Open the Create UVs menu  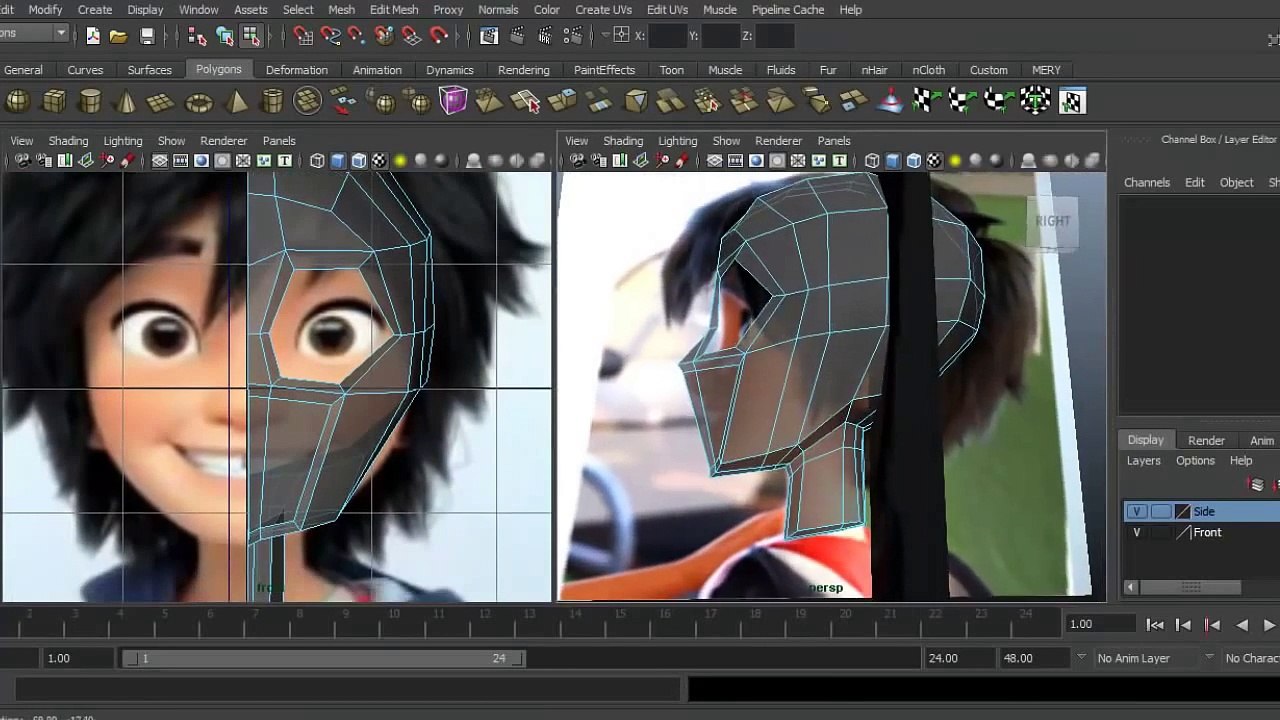click(x=603, y=9)
